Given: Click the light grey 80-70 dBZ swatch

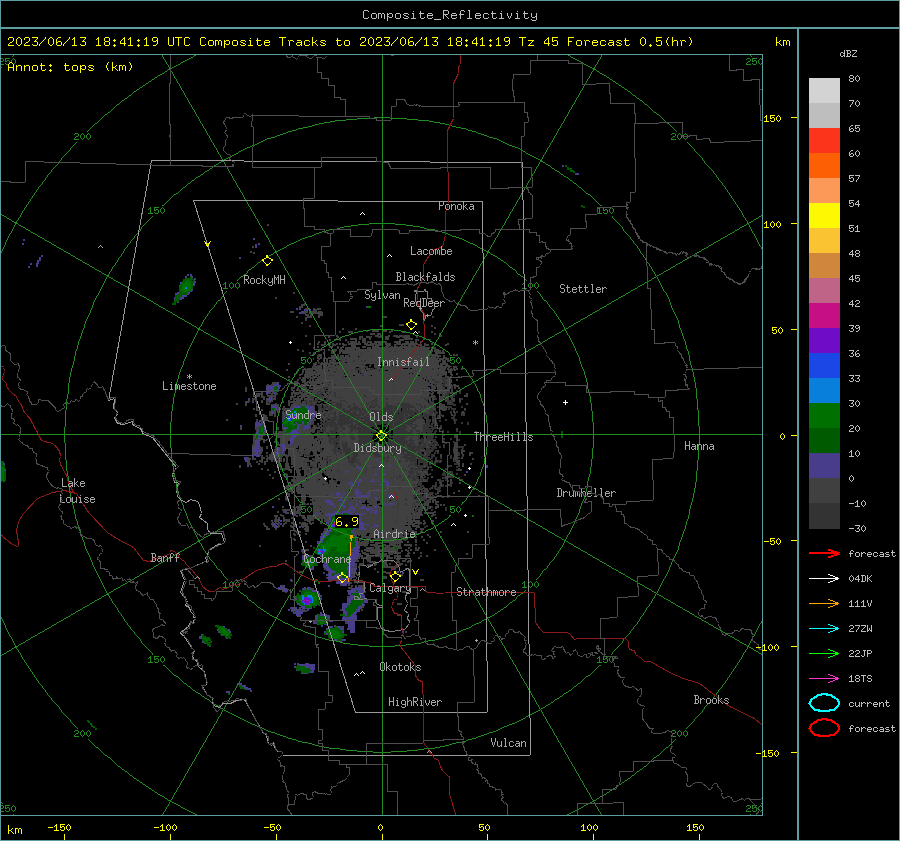Looking at the screenshot, I should pos(824,90).
